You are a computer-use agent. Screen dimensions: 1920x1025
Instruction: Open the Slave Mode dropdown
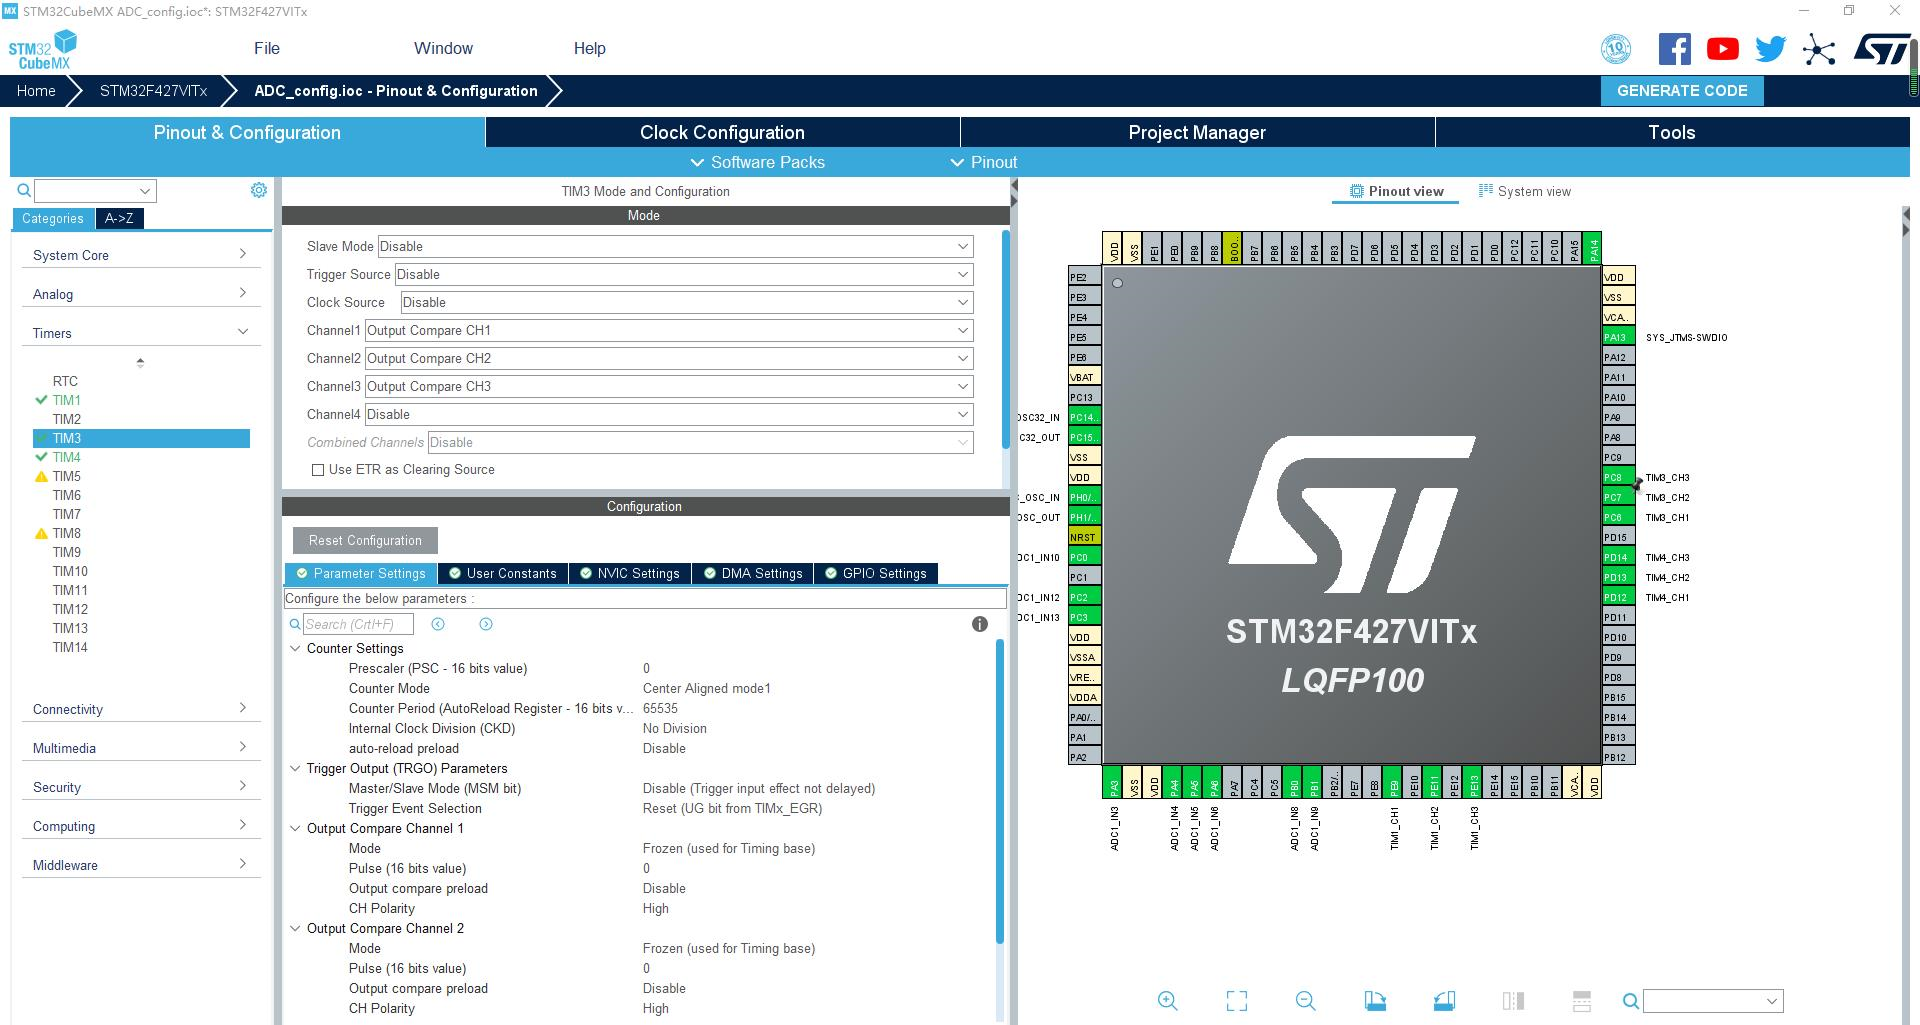click(675, 246)
